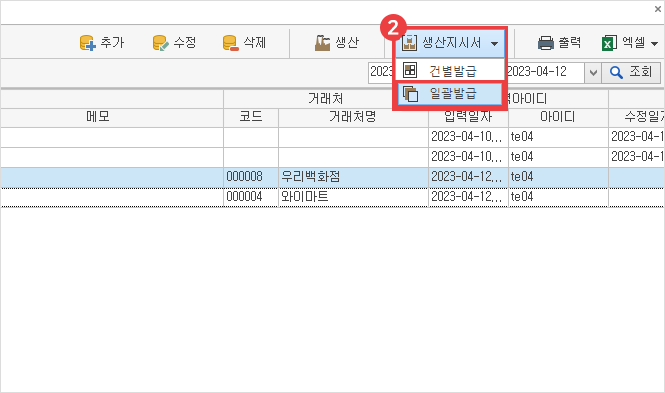Click the 생산지시서 document icon
The image size is (665, 393).
click(409, 43)
